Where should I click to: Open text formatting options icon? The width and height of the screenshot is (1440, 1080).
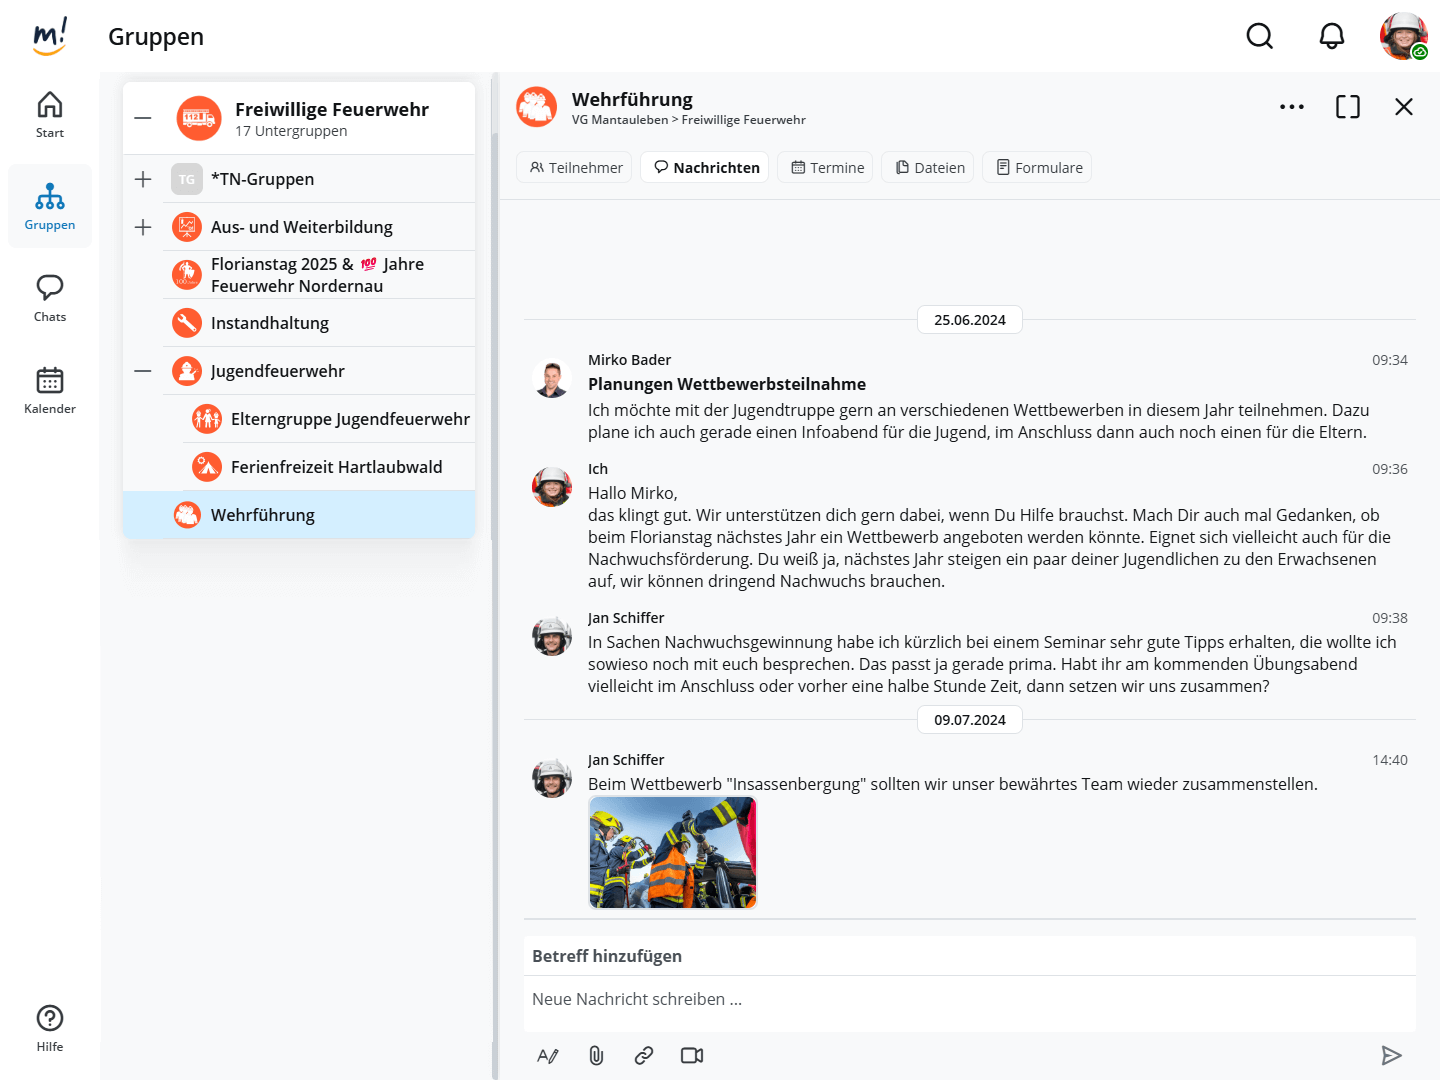coord(548,1055)
